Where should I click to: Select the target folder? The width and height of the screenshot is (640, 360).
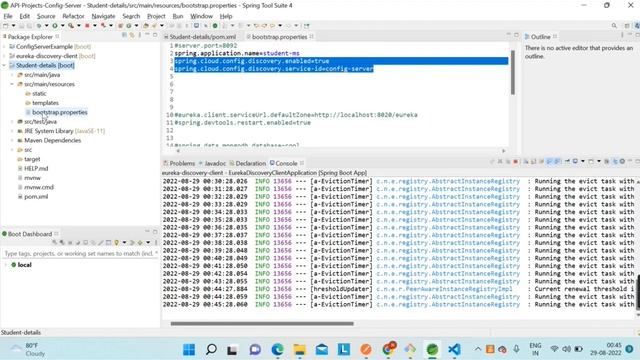coord(32,159)
